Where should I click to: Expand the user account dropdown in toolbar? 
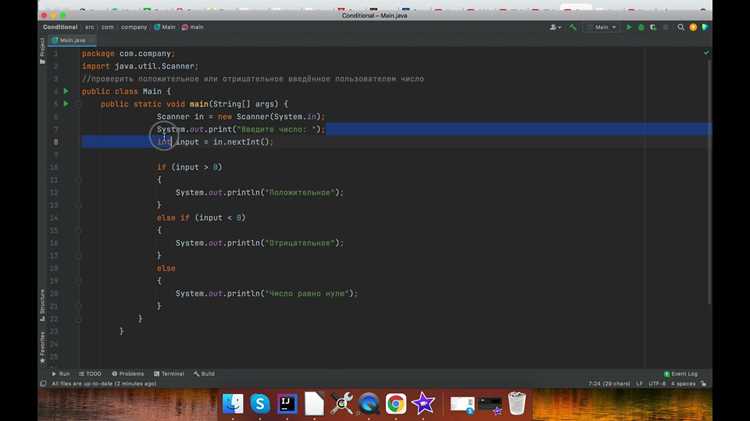555,27
